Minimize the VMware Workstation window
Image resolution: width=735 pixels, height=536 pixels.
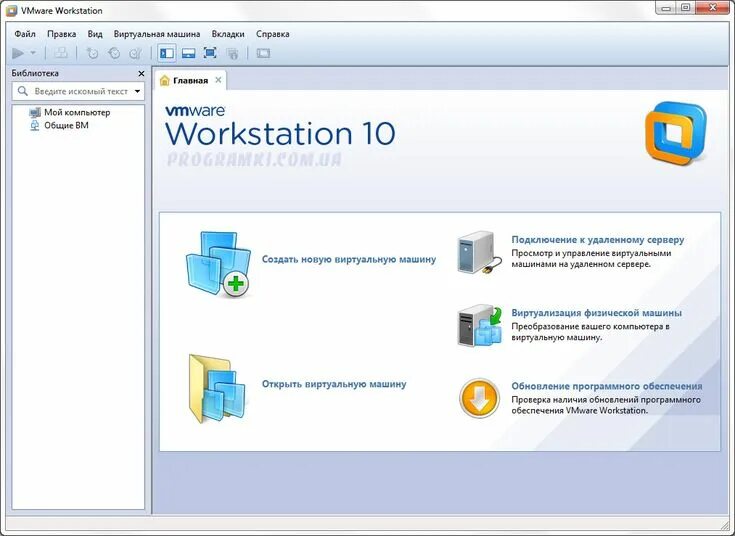(x=666, y=7)
